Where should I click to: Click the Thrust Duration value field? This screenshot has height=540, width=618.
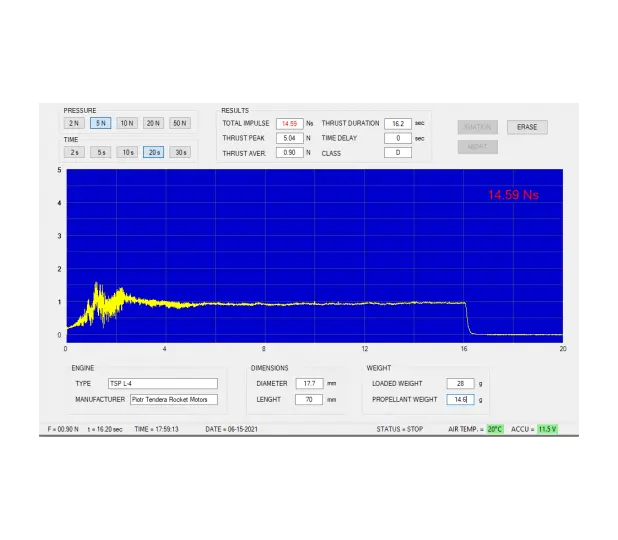[x=398, y=123]
